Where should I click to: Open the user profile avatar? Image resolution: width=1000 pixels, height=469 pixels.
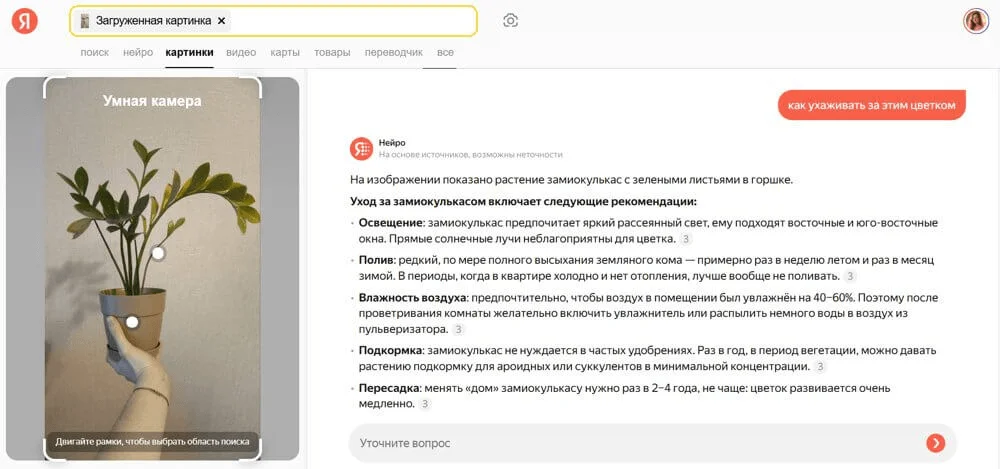[x=975, y=21]
